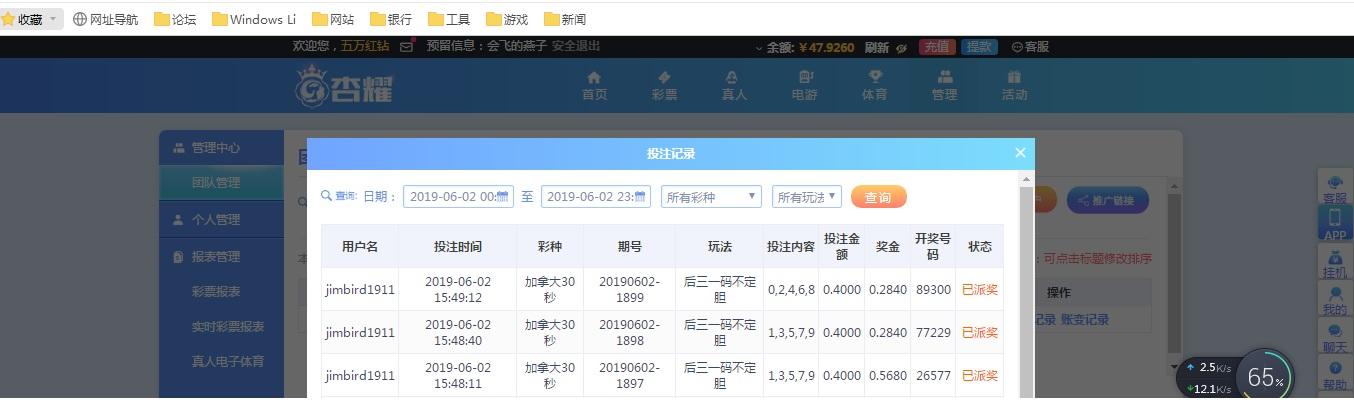Viewport: 1354px width, 407px height.
Task: Click the 查询 magnifier icon in dialog
Action: tap(326, 196)
